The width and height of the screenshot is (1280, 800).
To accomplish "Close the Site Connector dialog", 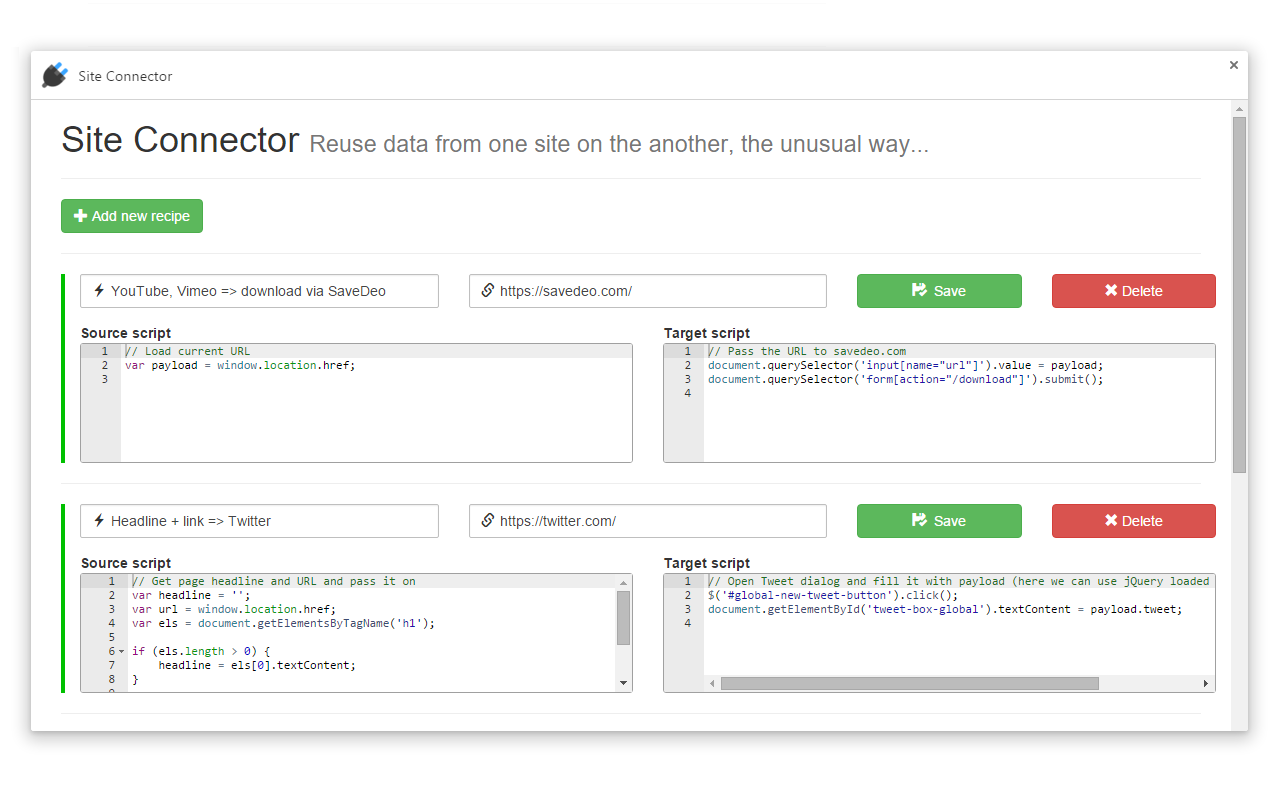I will [1234, 65].
